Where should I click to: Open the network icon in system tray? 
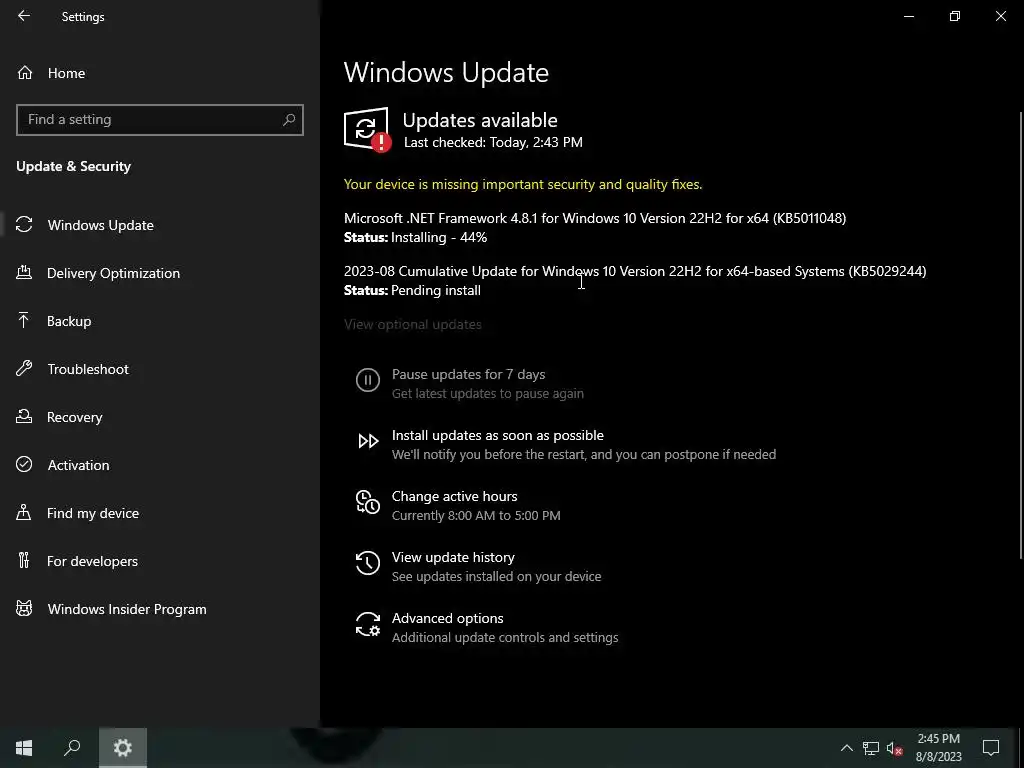click(x=871, y=748)
